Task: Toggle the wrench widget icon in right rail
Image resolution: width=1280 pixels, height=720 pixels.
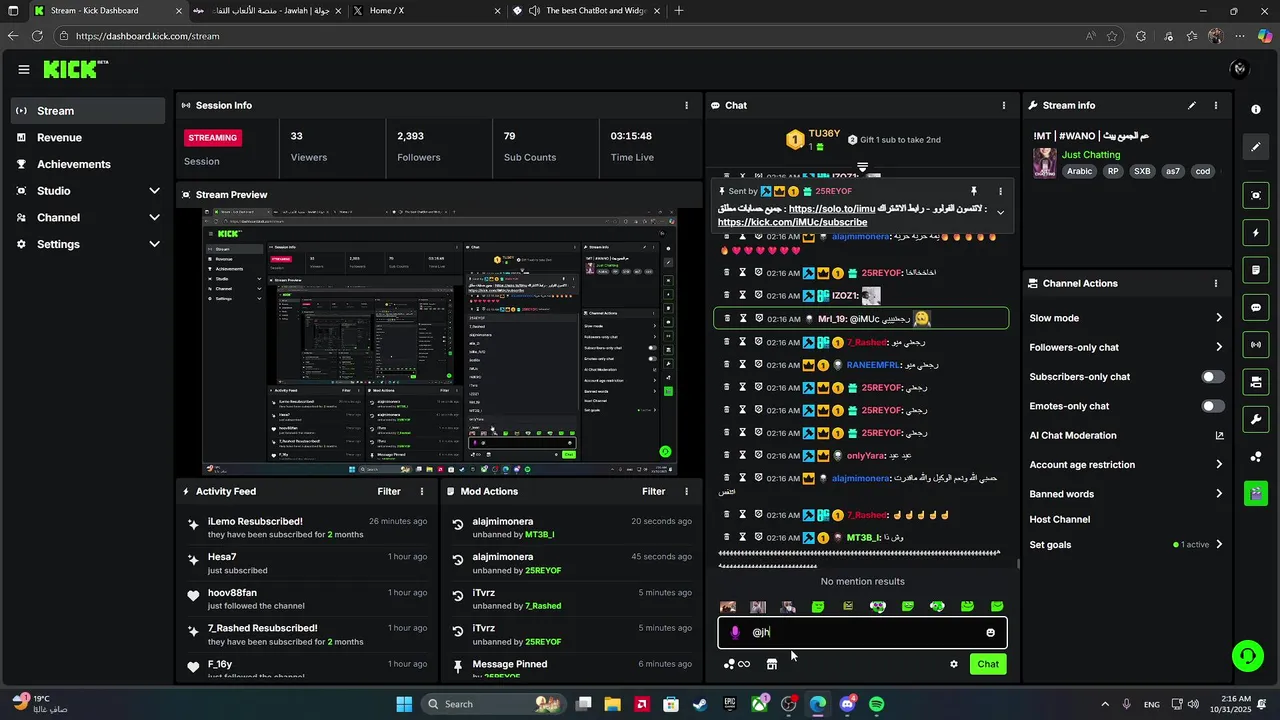Action: coord(1256,419)
